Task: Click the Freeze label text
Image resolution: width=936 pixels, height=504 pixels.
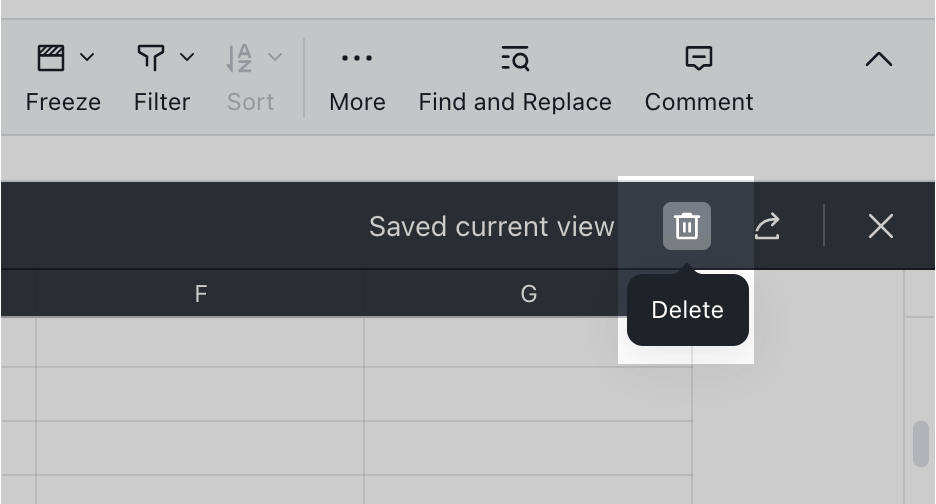Action: (x=63, y=102)
